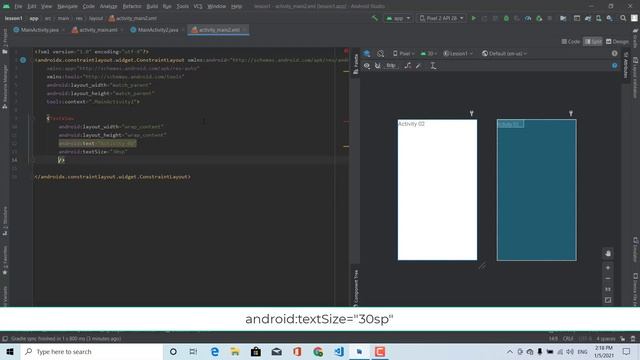Zoom out the layout preview
This screenshot has width=640, height=360.
(x=608, y=278)
